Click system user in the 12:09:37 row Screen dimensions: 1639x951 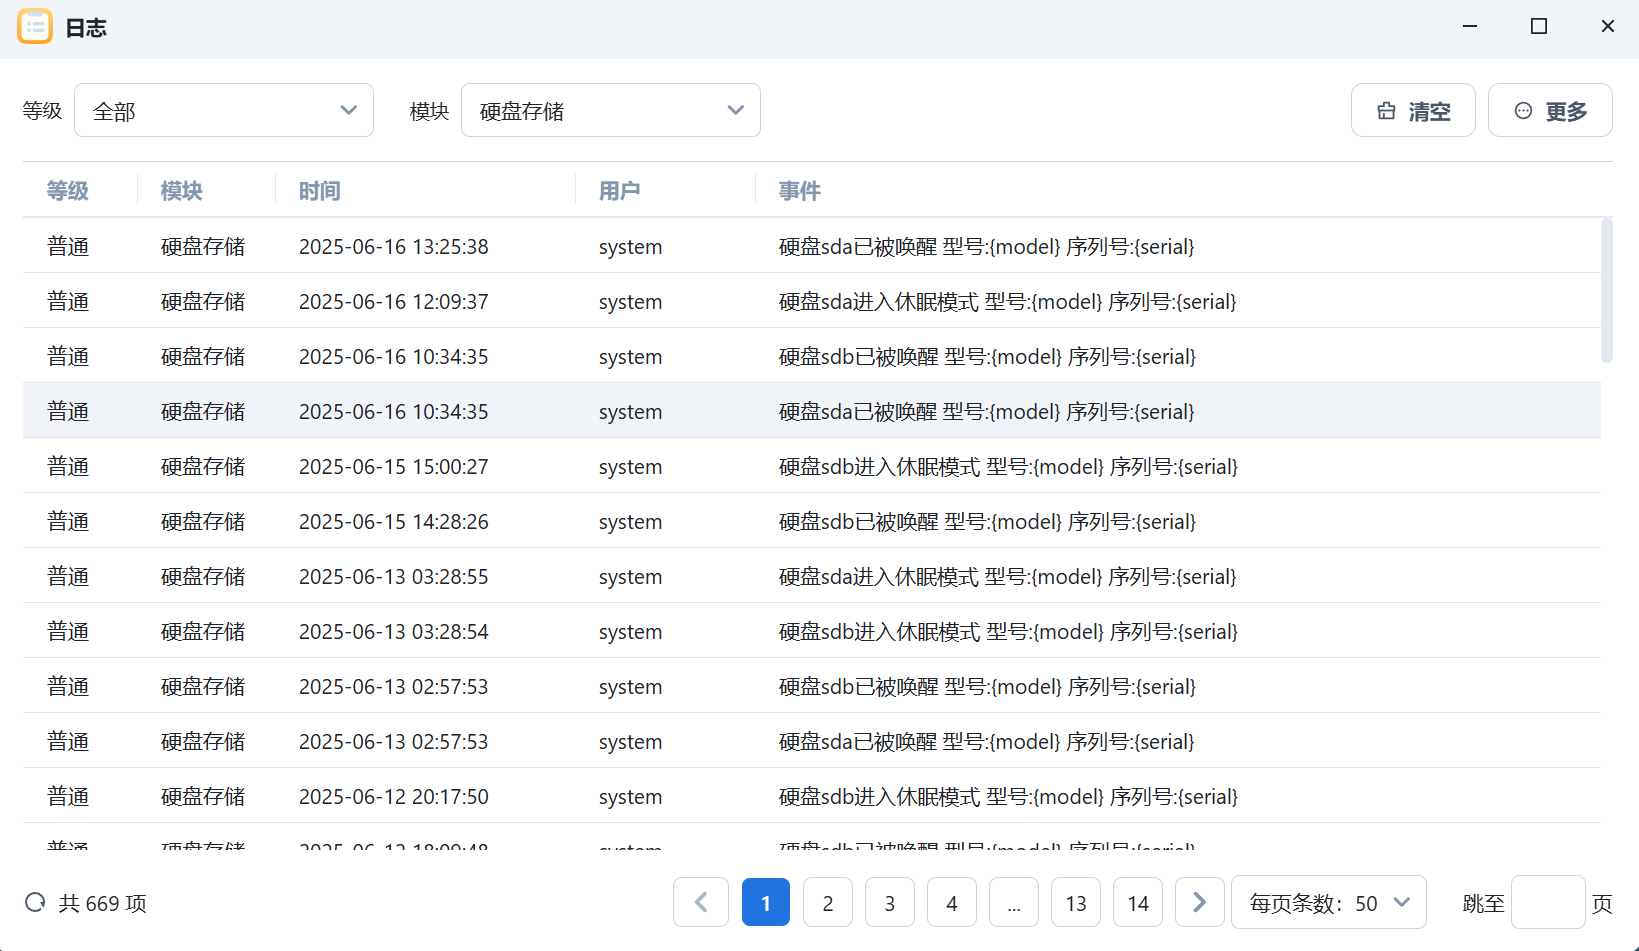[630, 302]
